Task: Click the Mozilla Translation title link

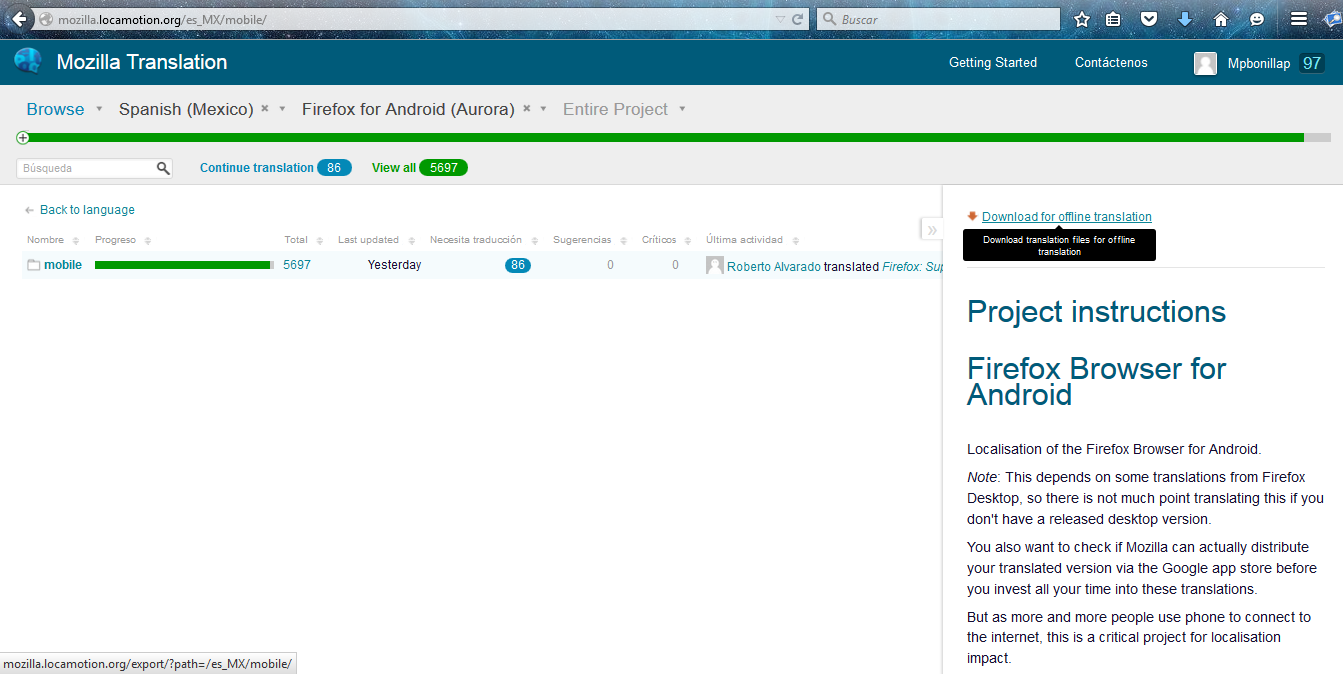Action: [142, 62]
